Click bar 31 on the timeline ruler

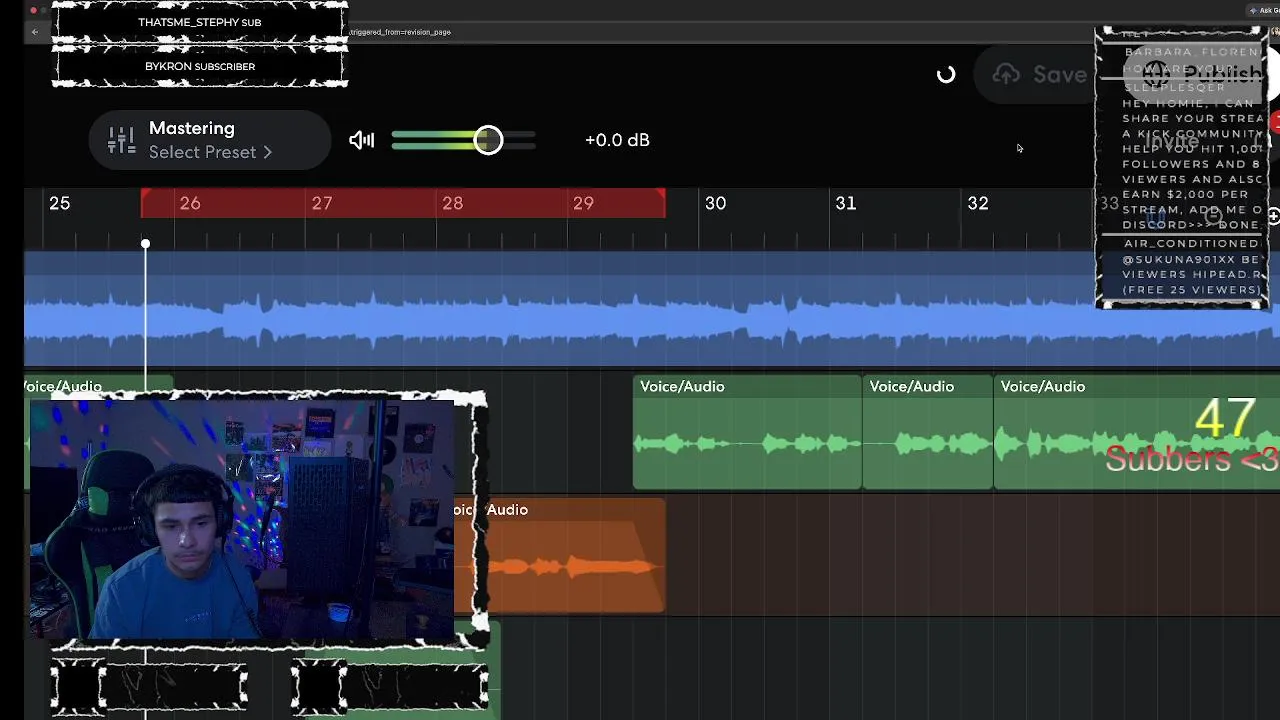846,203
